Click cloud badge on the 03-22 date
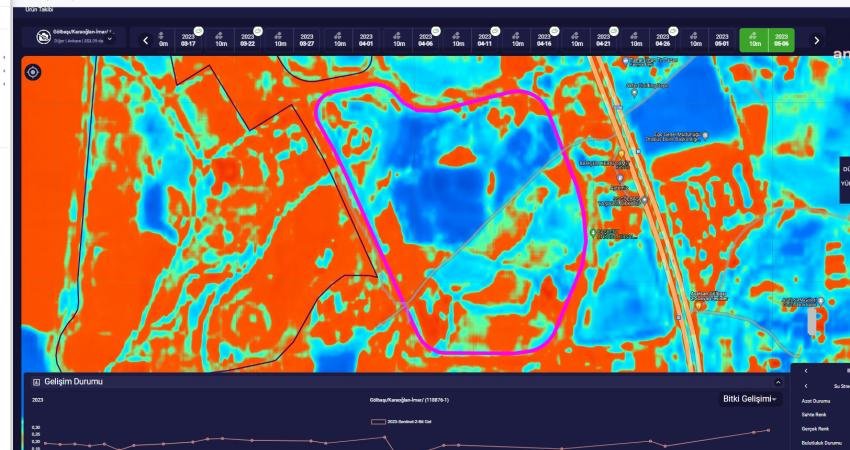 click(x=259, y=31)
